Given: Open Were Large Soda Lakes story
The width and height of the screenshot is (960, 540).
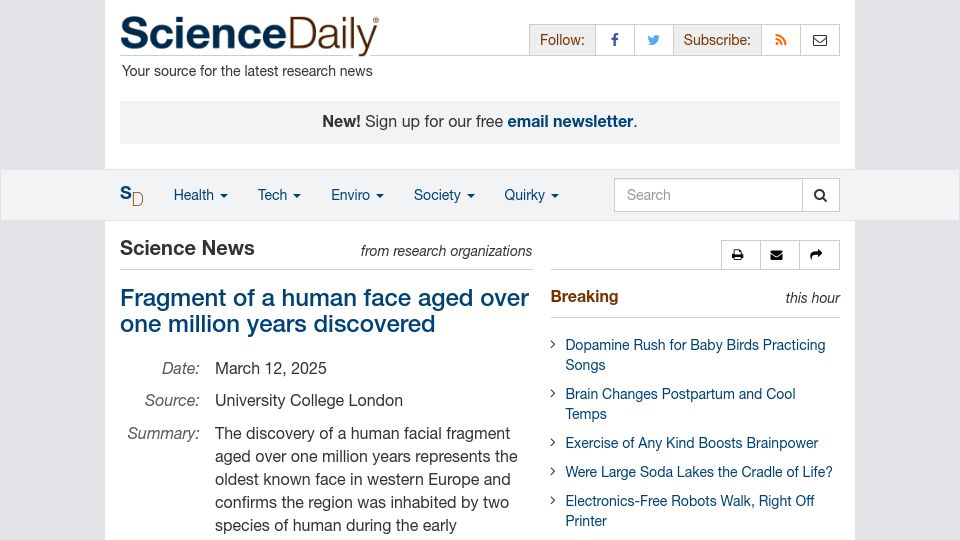Looking at the screenshot, I should tap(699, 472).
